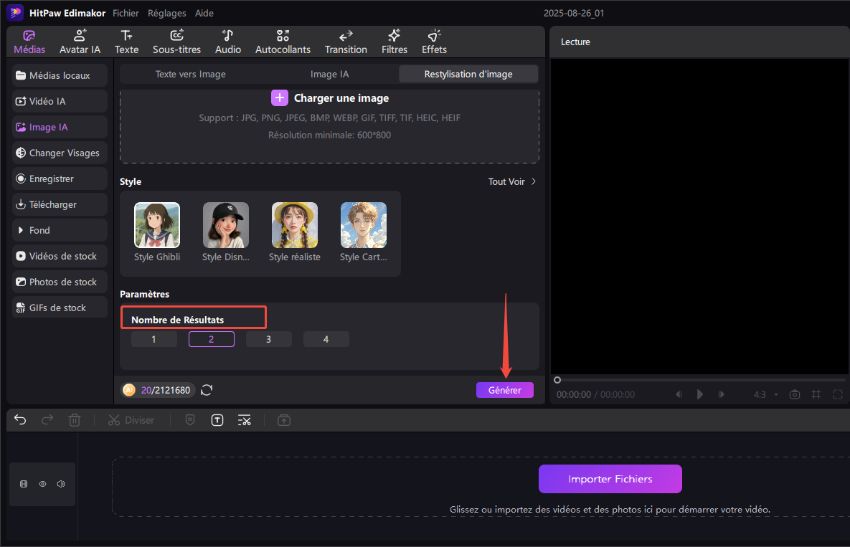
Task: Click the playback progress slider handle
Action: point(557,380)
